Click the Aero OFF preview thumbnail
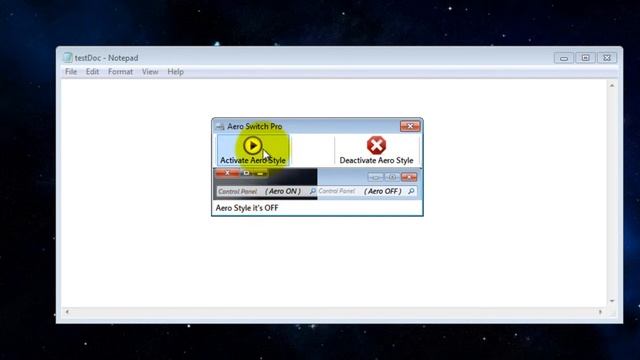The height and width of the screenshot is (360, 640). [x=369, y=184]
